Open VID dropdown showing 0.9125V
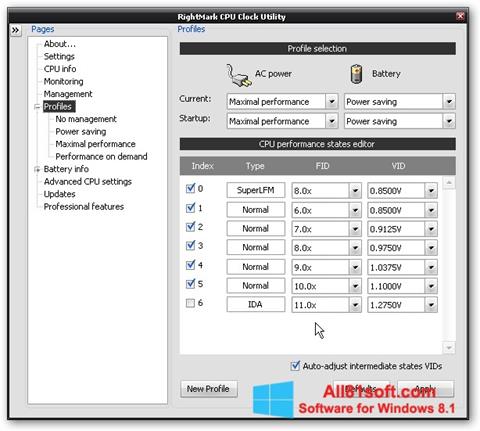The image size is (480, 431). (x=431, y=229)
